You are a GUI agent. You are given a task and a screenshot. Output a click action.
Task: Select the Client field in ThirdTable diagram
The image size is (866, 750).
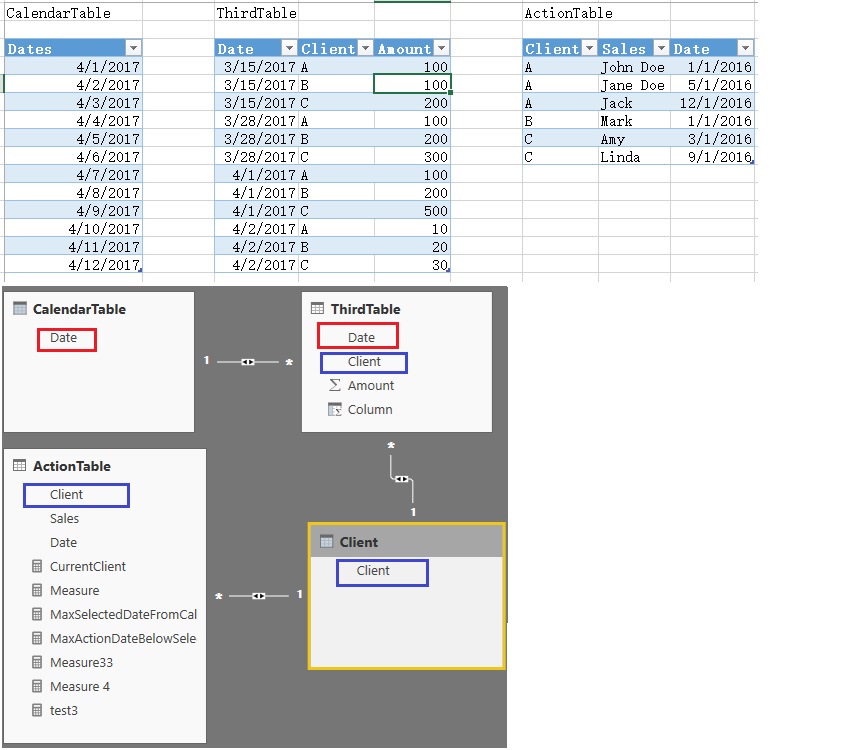point(363,362)
